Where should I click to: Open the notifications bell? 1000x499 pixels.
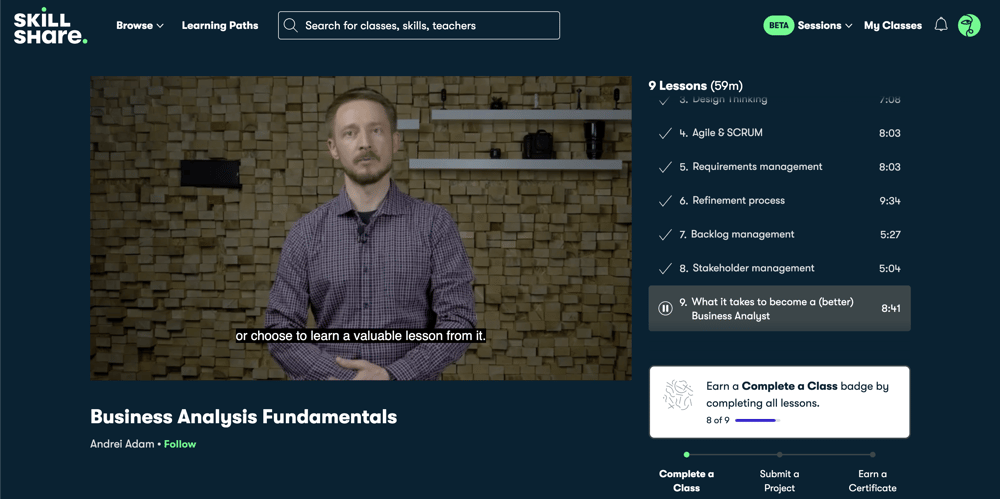tap(941, 25)
